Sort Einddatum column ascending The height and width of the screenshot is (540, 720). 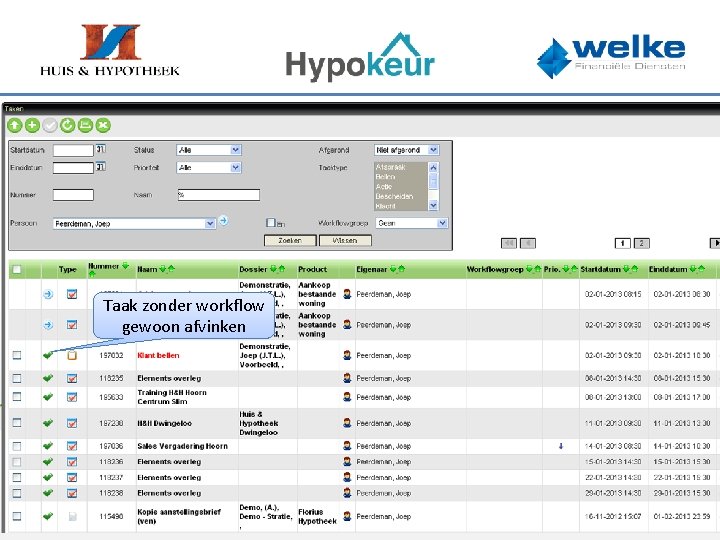pos(702,269)
